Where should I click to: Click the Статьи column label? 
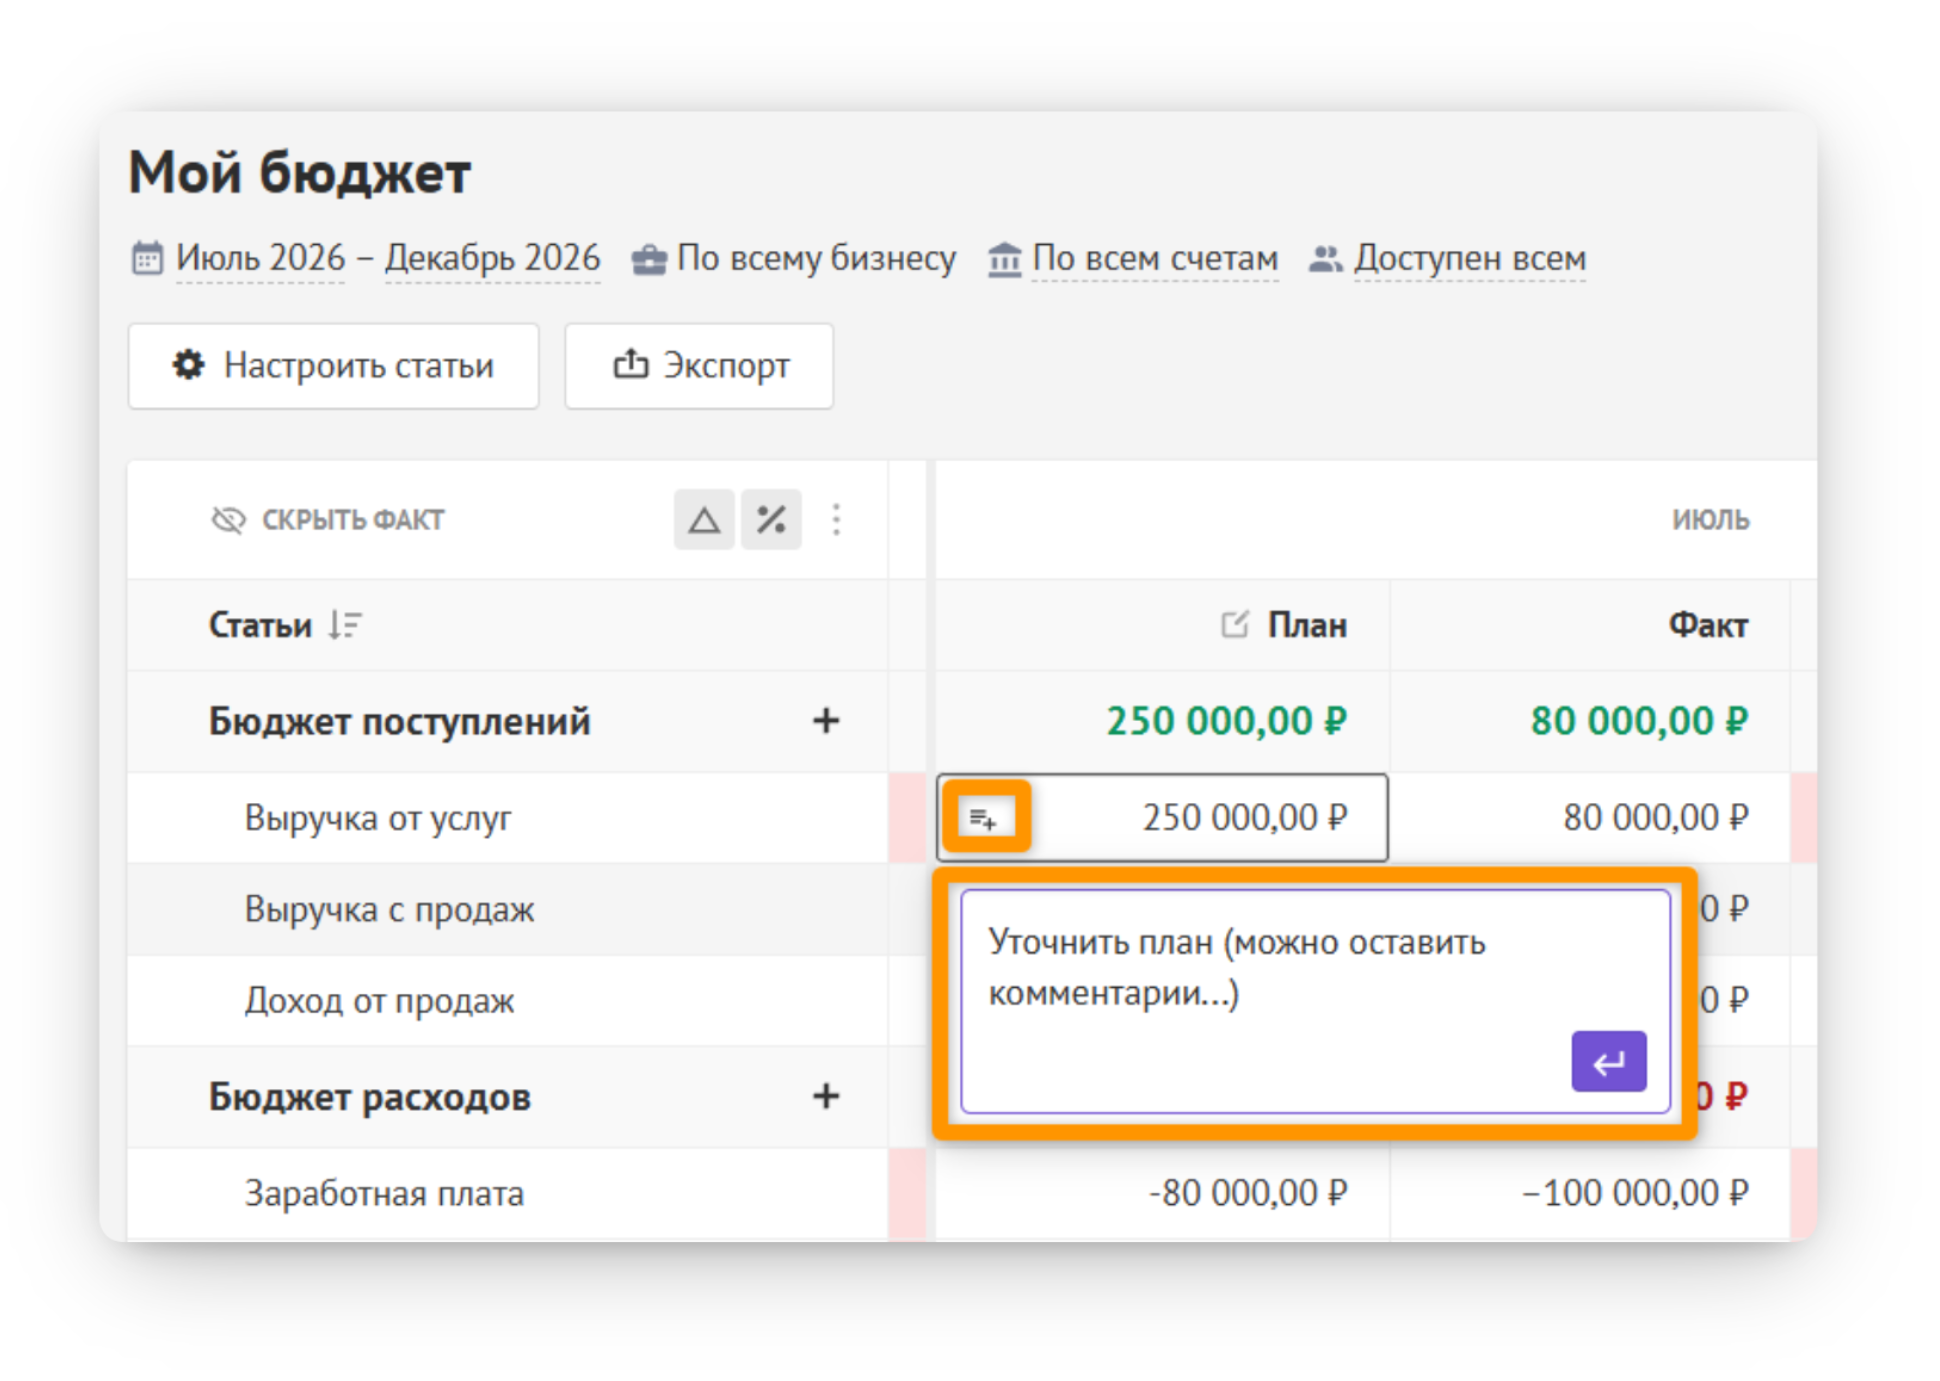coord(260,625)
